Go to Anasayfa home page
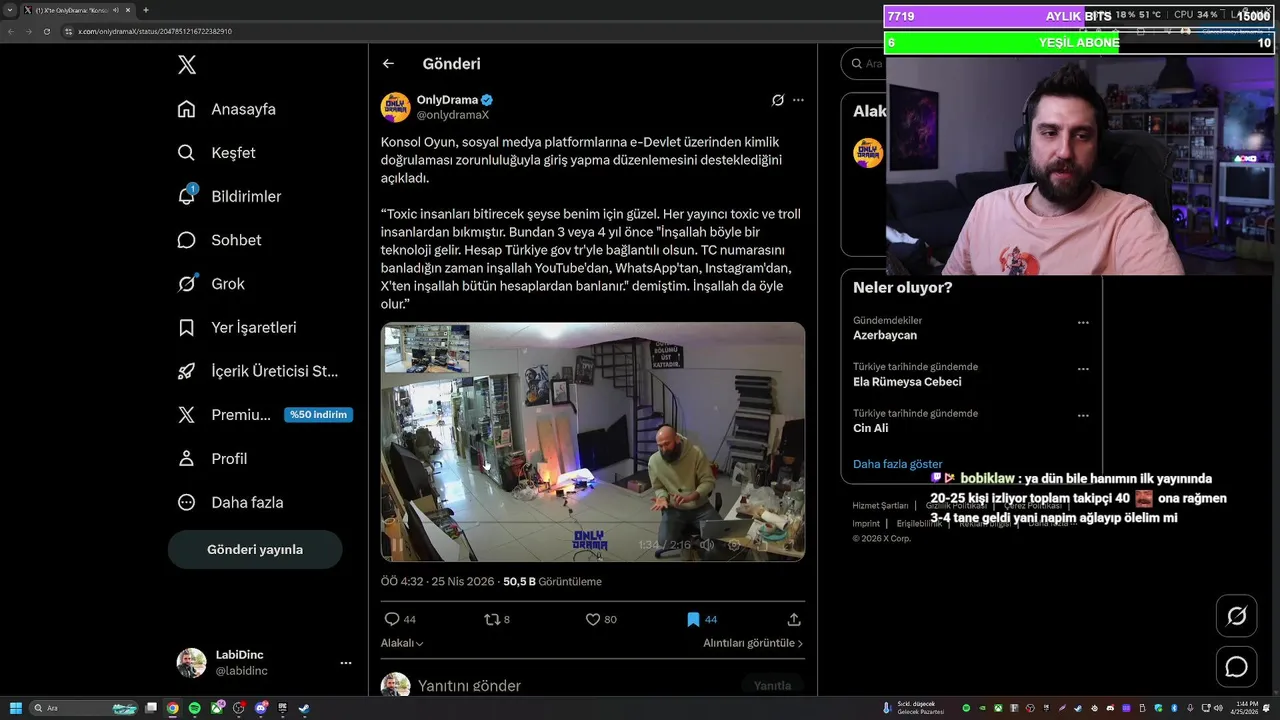Screen dimensions: 1280x720 click(x=227, y=109)
